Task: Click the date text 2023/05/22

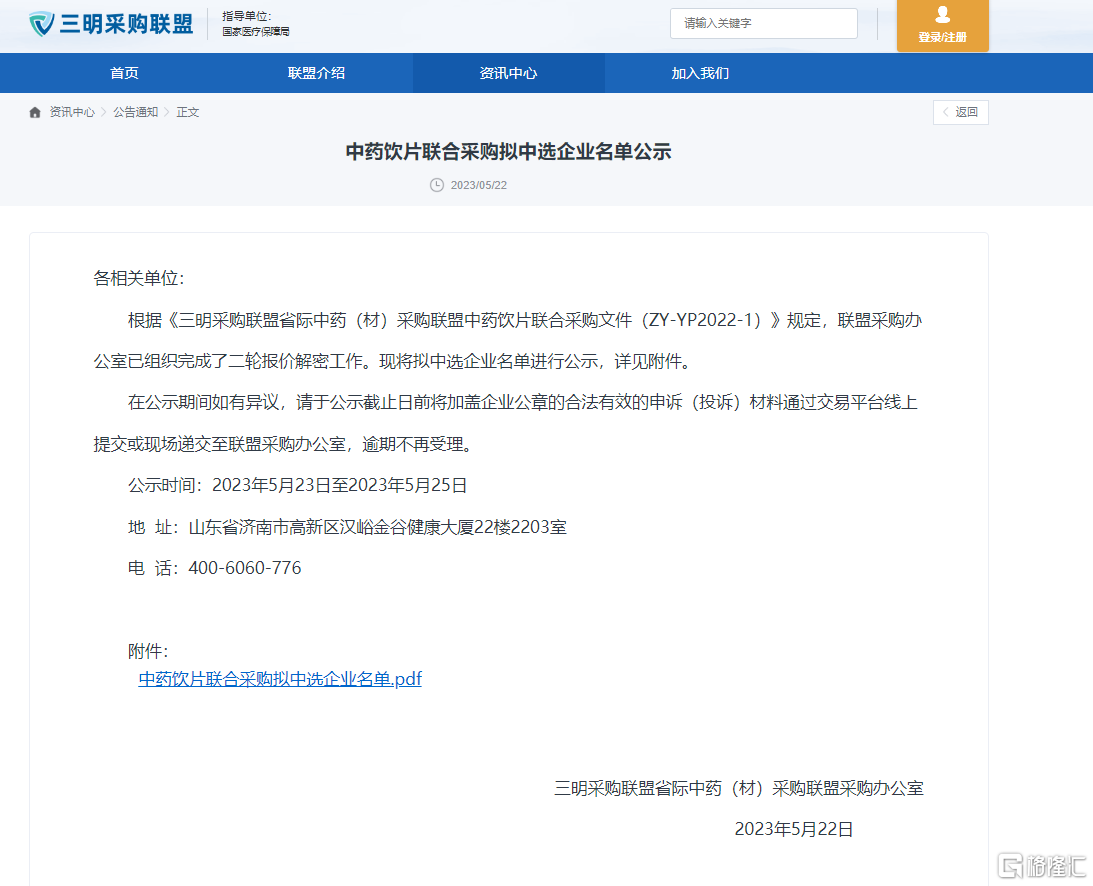Action: (479, 185)
